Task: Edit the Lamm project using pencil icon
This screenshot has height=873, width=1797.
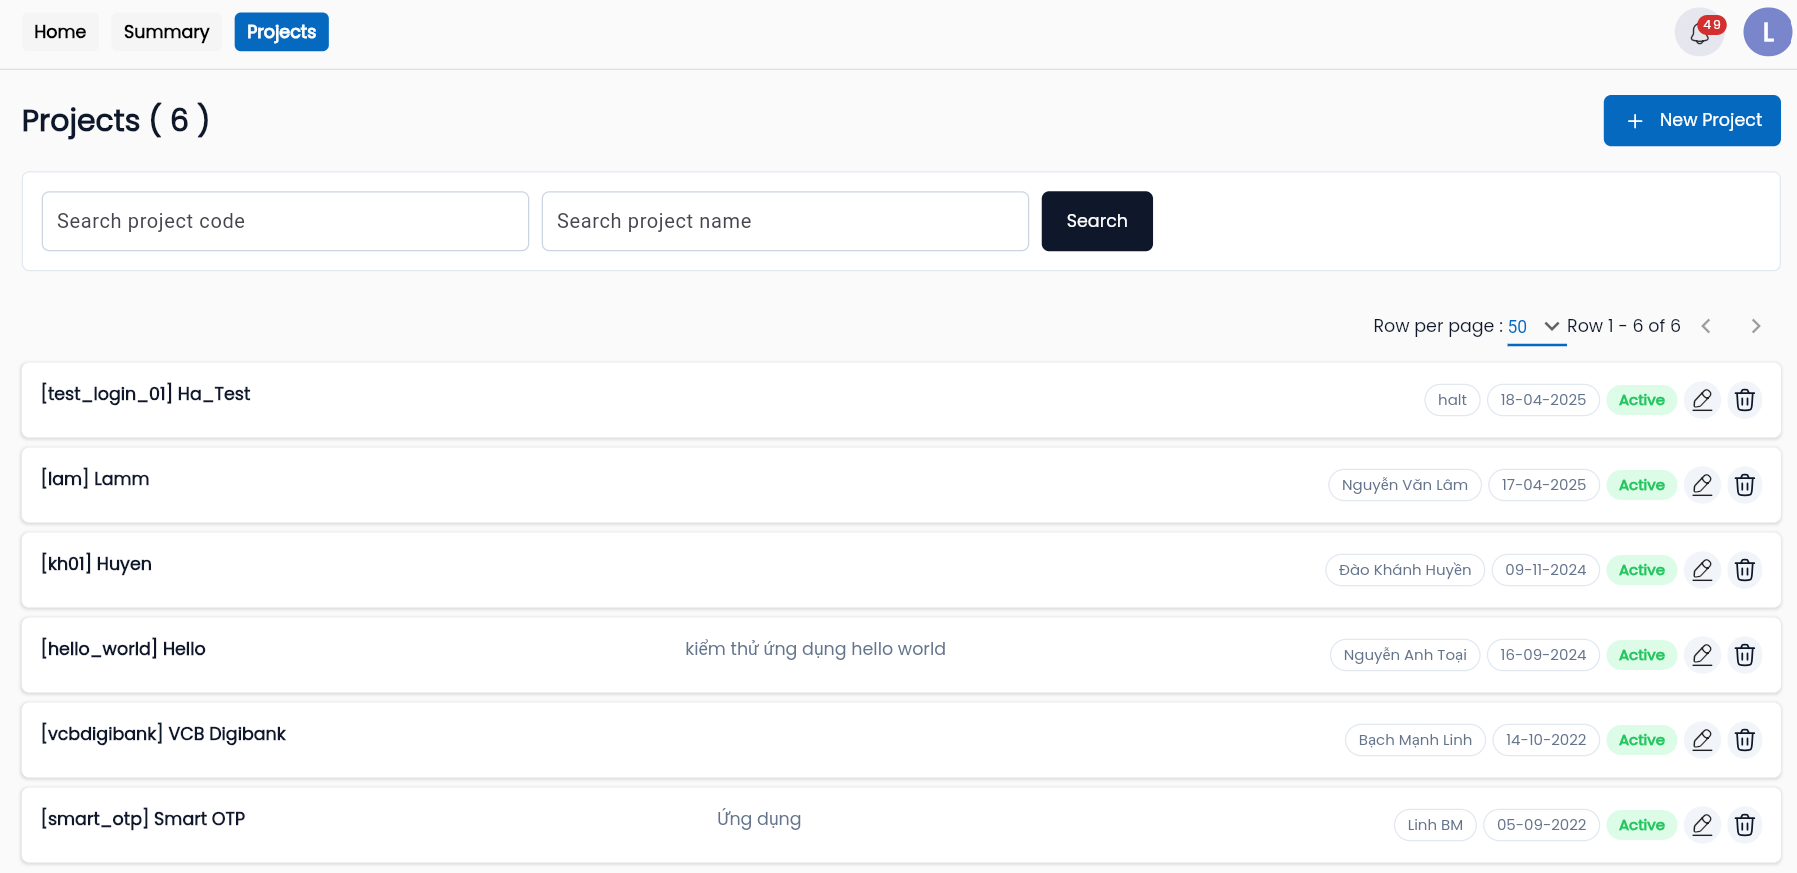Action: 1702,485
